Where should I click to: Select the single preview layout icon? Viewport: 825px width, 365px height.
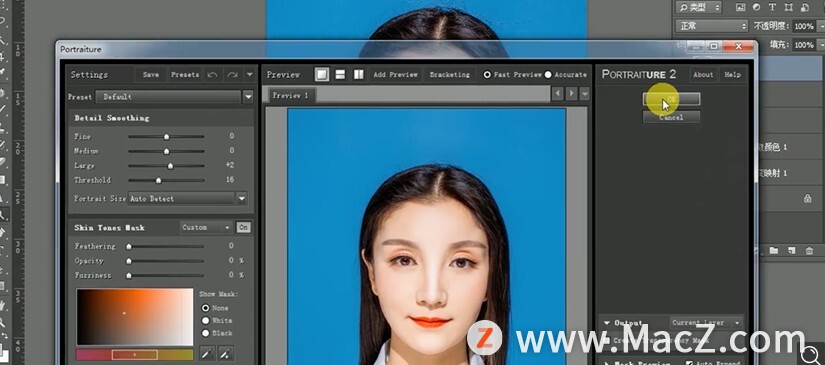tap(321, 75)
